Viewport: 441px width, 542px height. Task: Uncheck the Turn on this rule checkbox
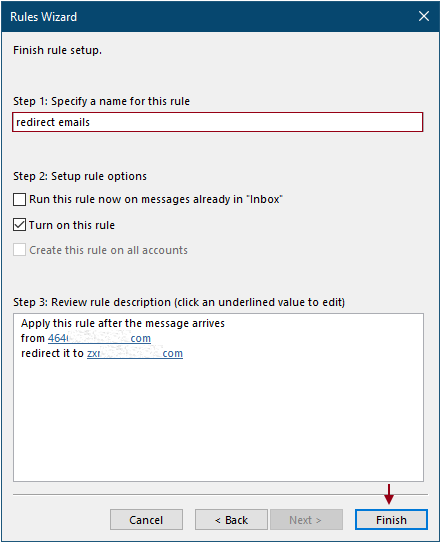(x=19, y=225)
